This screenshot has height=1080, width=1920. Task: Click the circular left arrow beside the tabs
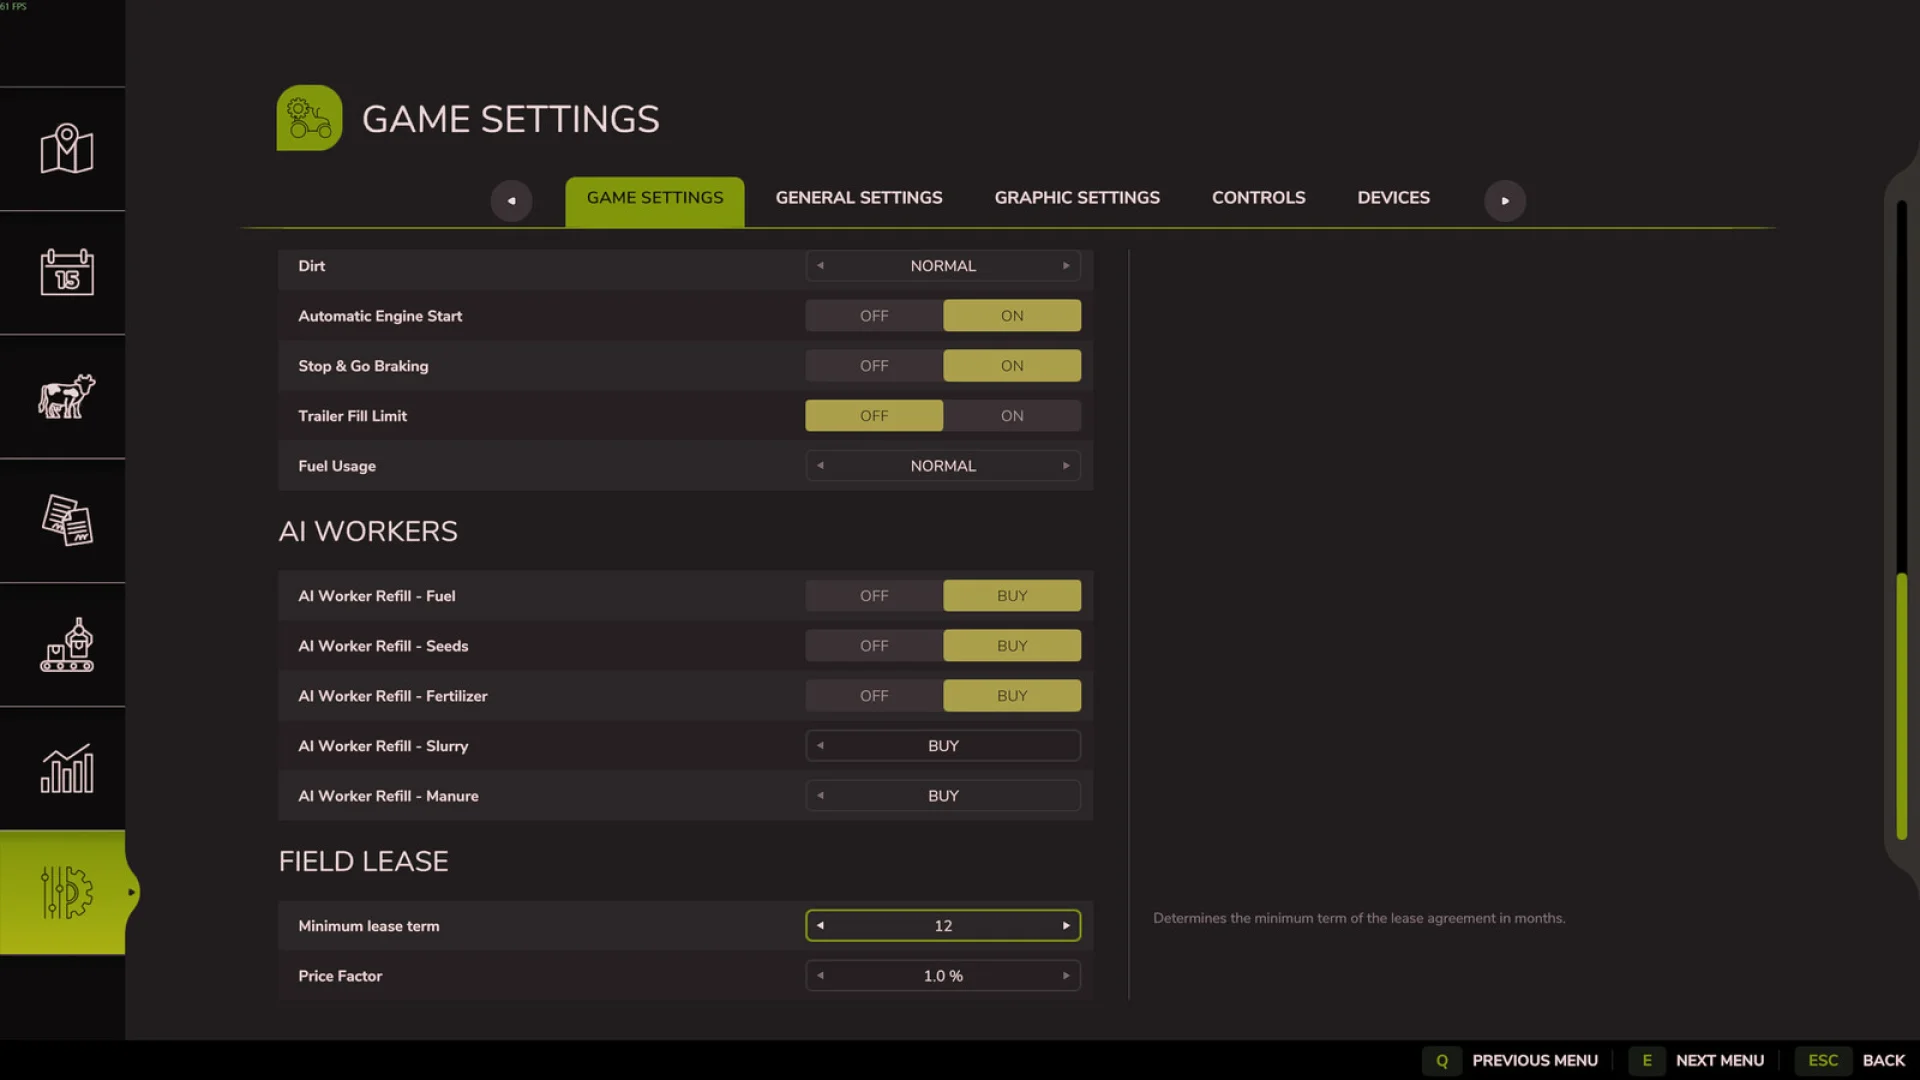511,200
